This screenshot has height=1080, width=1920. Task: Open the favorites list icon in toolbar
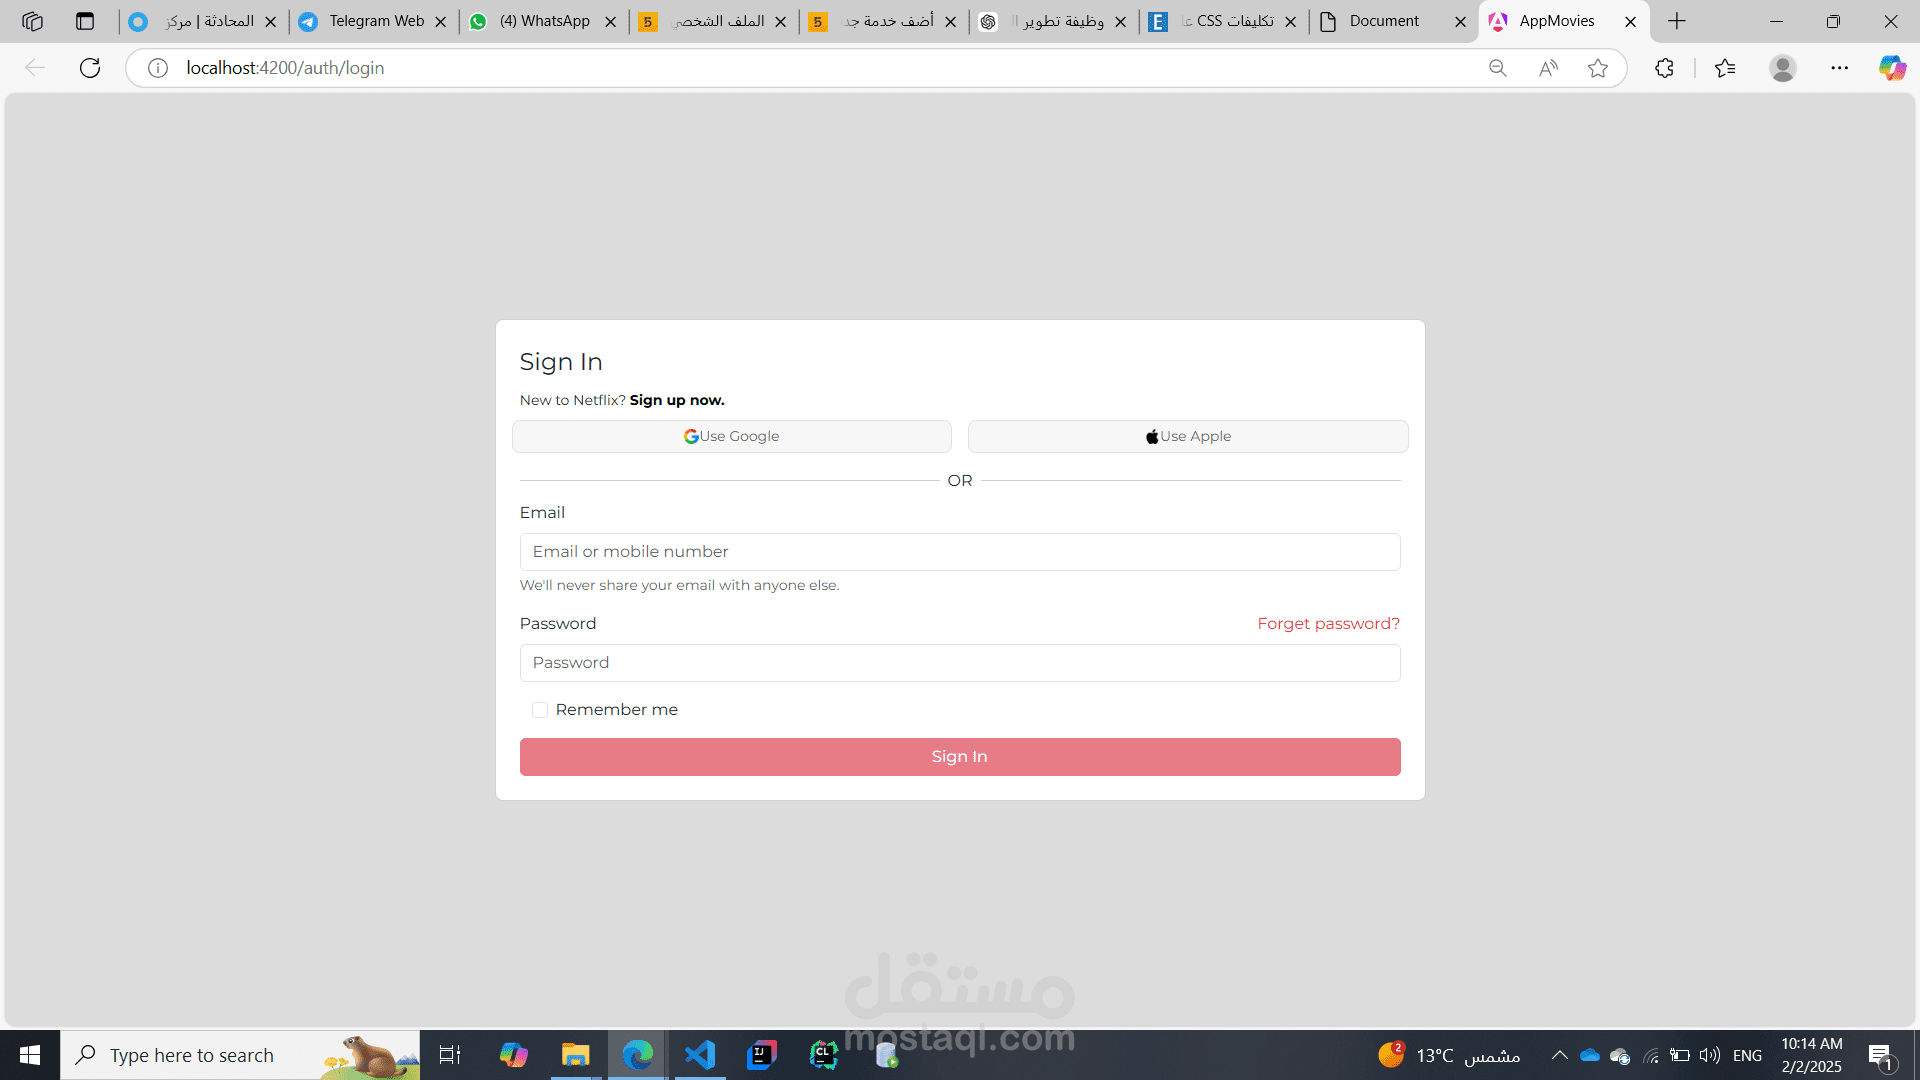pos(1725,68)
